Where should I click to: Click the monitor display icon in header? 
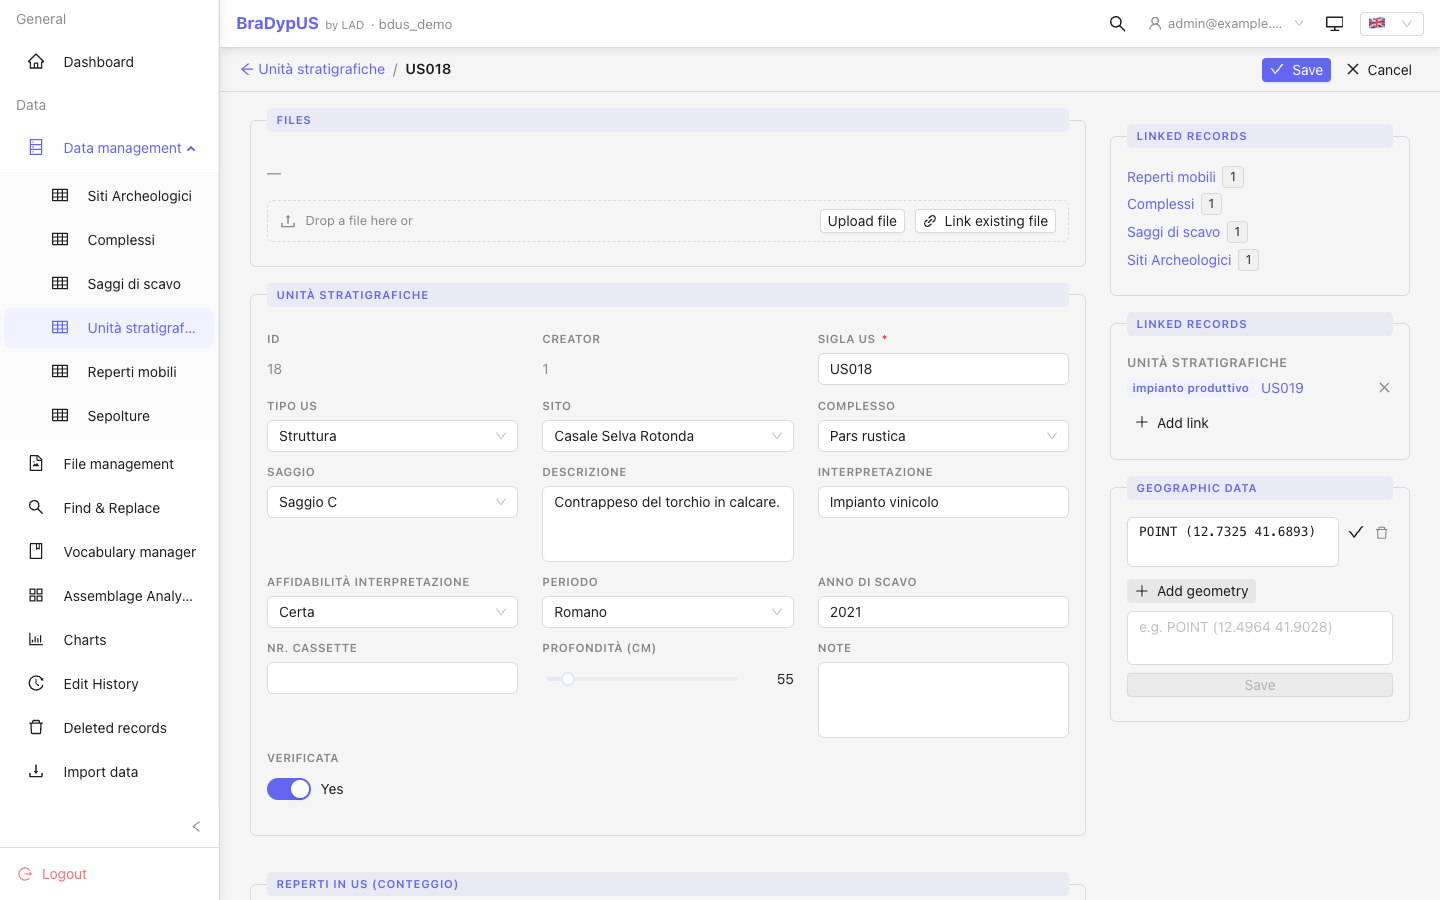[1334, 23]
